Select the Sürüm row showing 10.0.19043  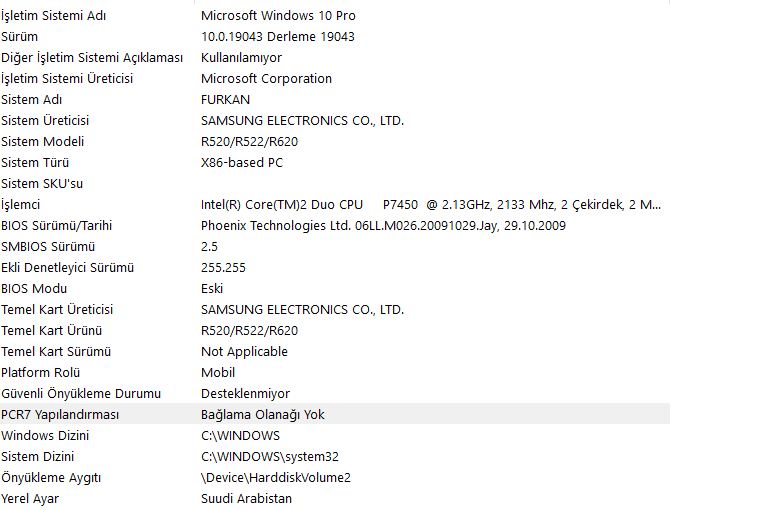tap(335, 37)
